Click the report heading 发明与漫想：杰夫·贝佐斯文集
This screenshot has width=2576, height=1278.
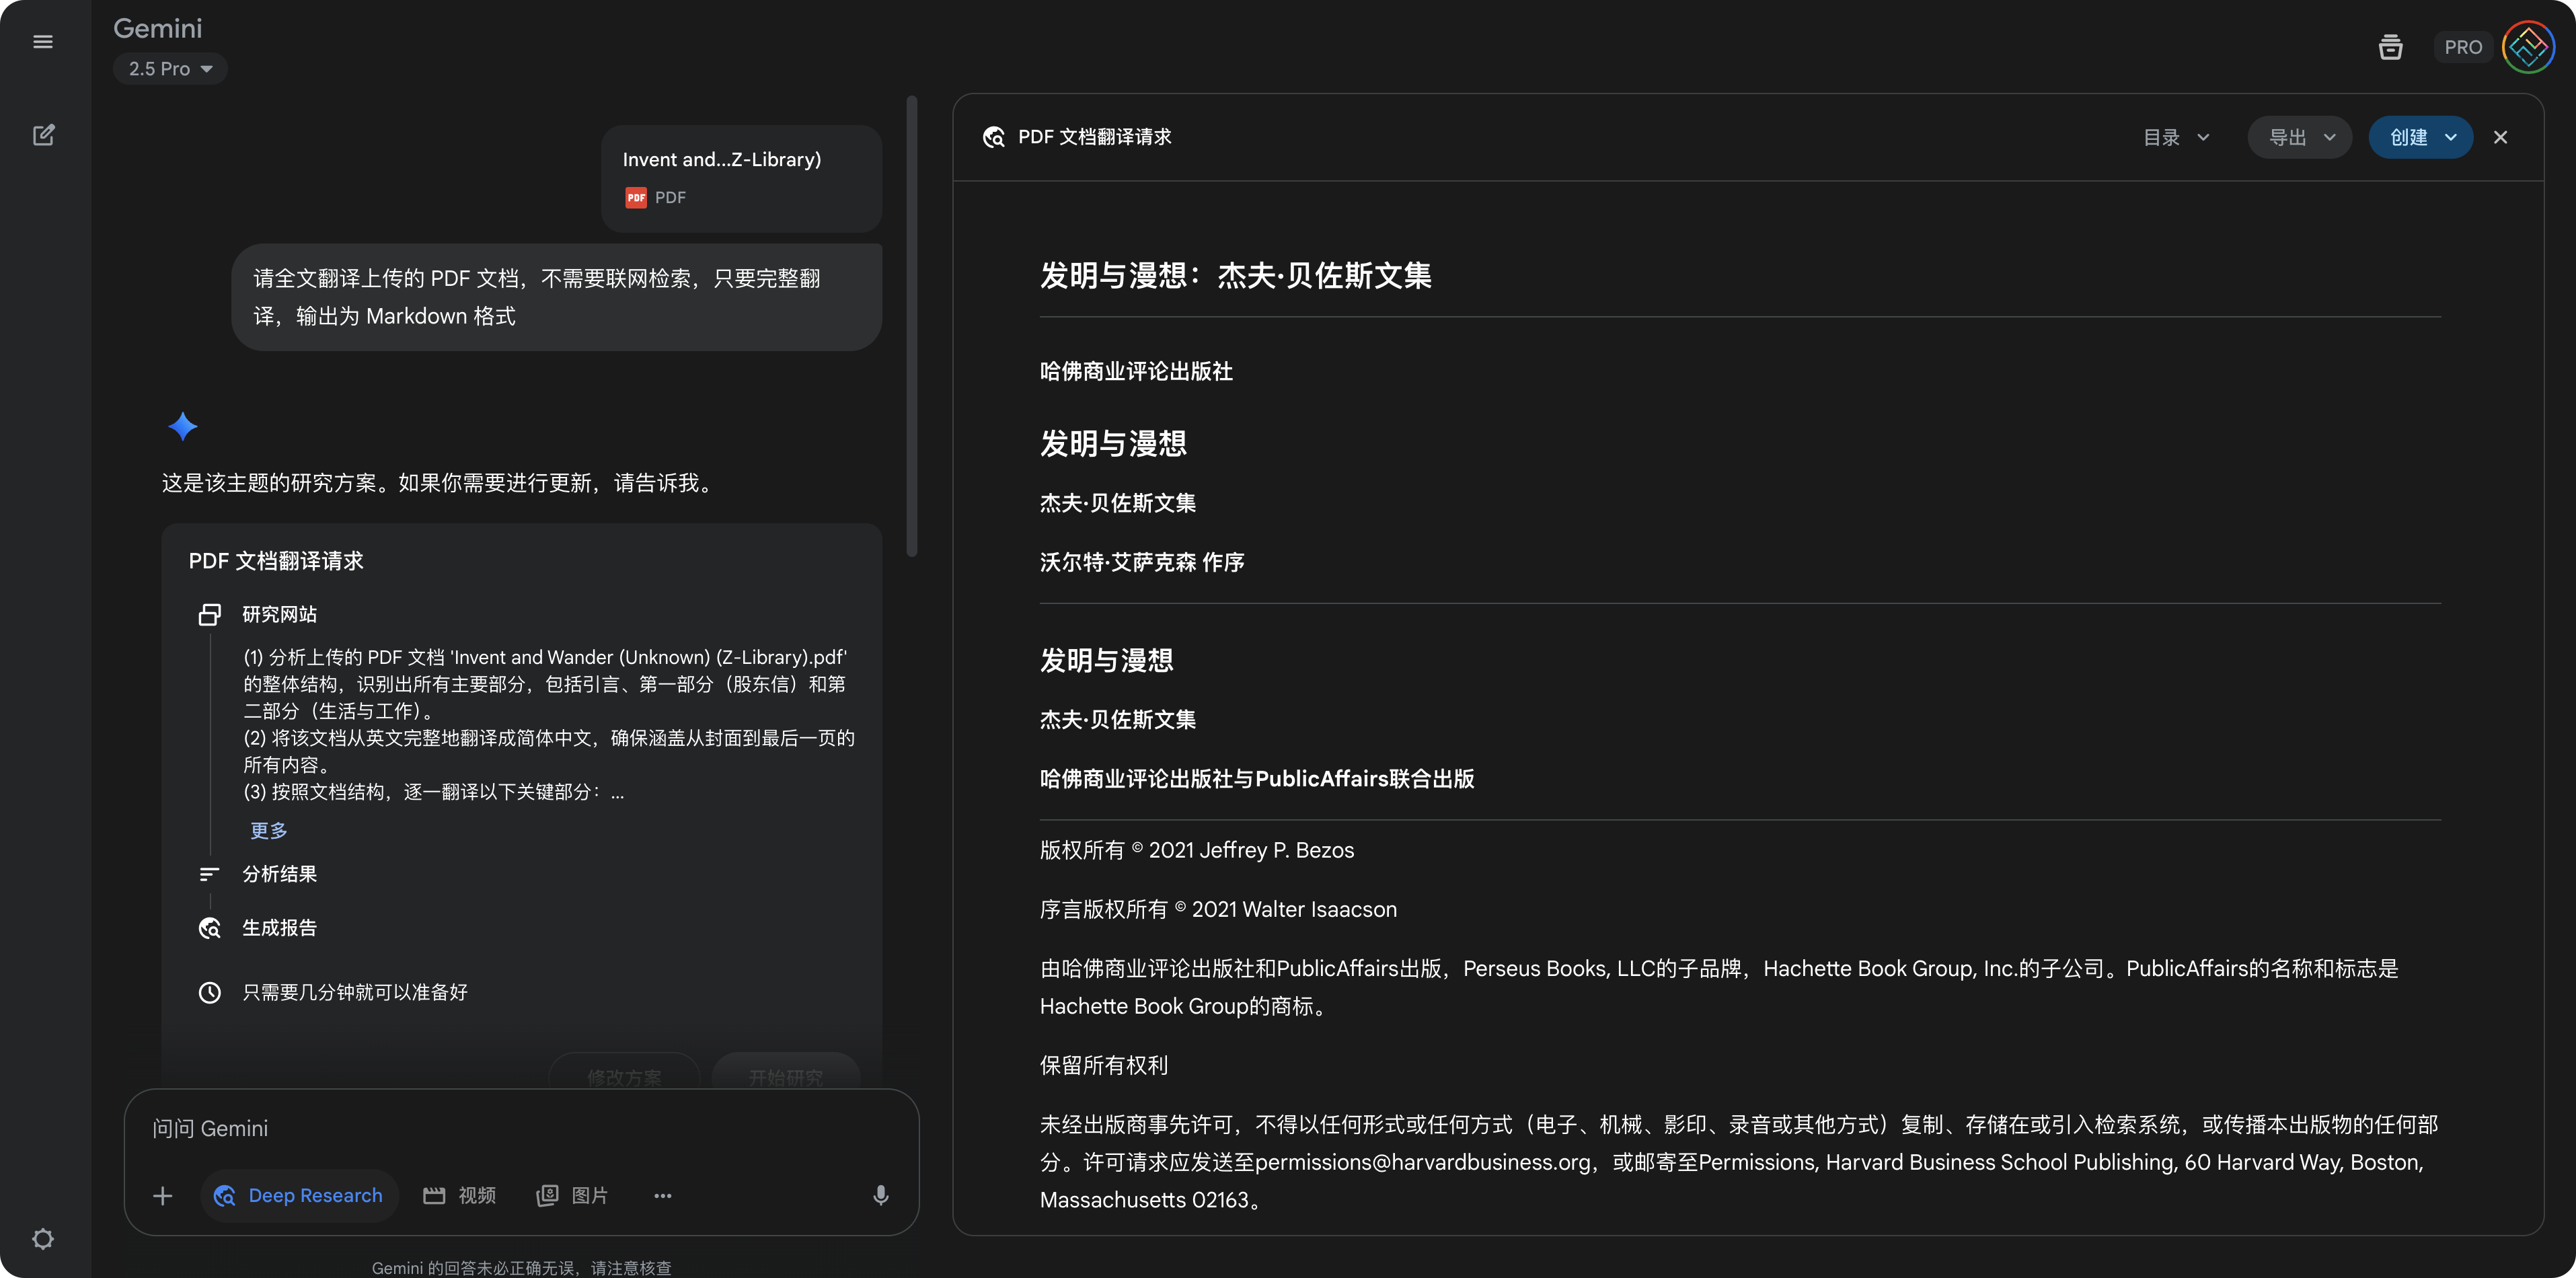(1235, 275)
